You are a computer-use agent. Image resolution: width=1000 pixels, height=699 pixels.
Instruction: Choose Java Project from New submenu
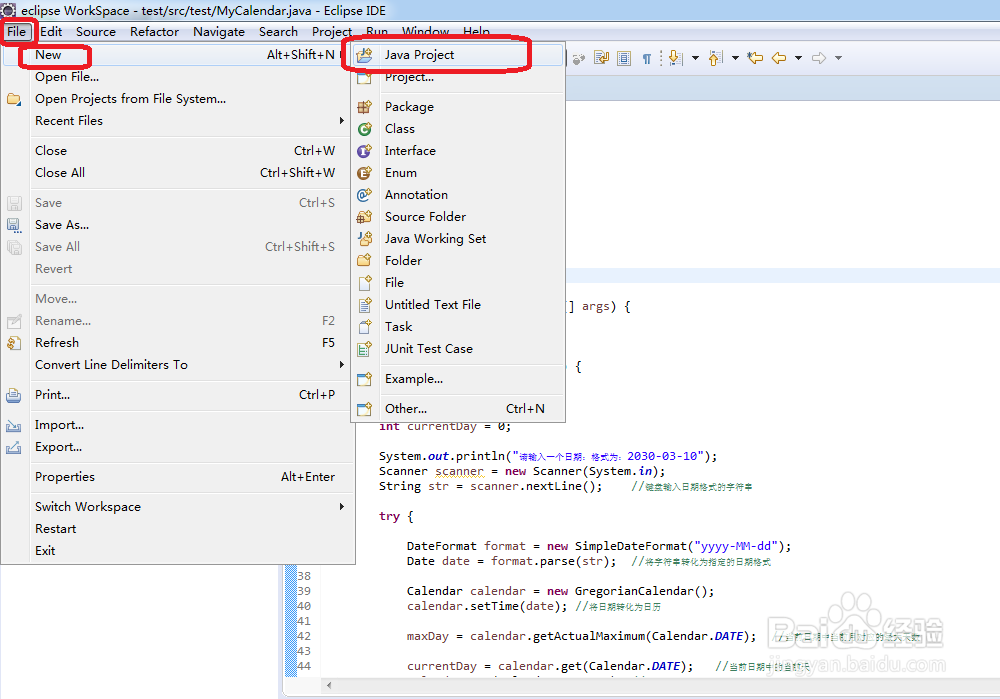tap(458, 55)
